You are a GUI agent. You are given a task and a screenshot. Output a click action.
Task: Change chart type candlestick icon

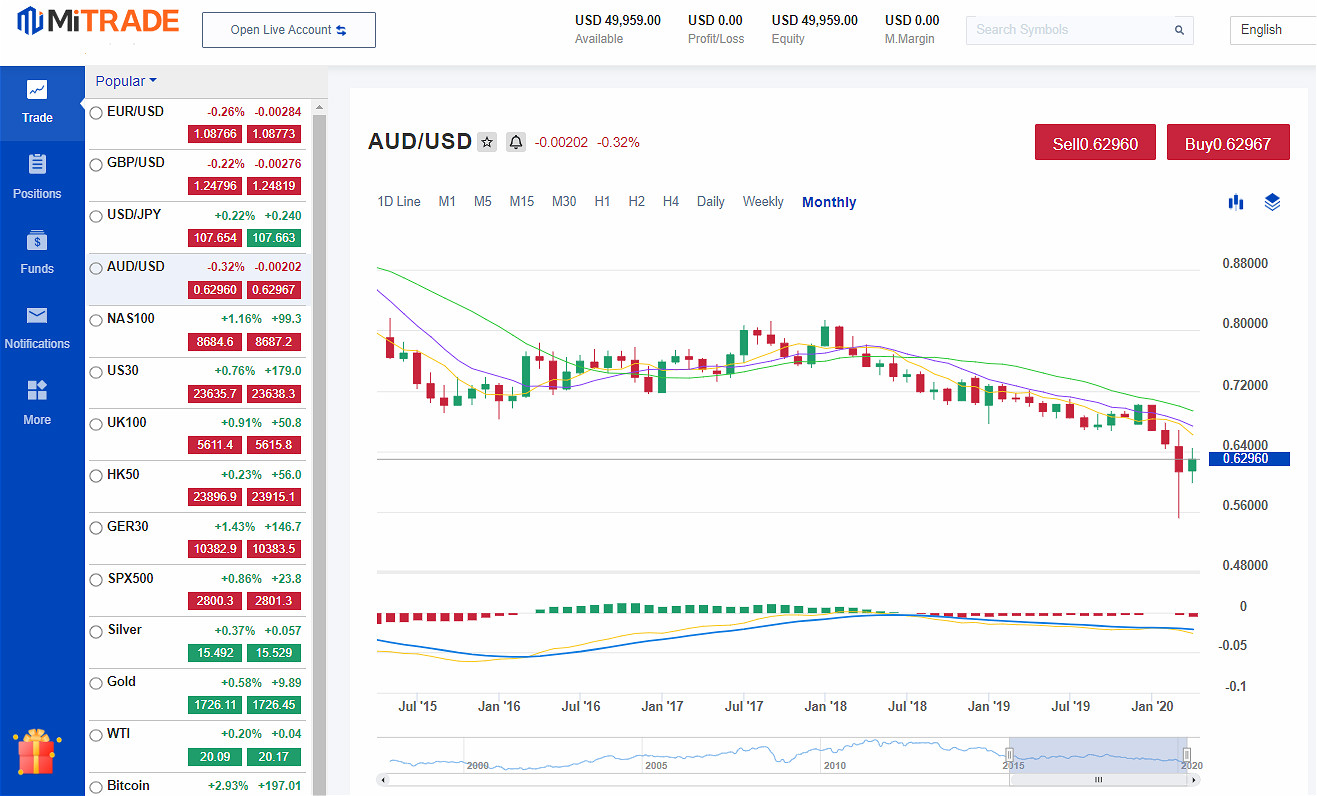[1236, 202]
